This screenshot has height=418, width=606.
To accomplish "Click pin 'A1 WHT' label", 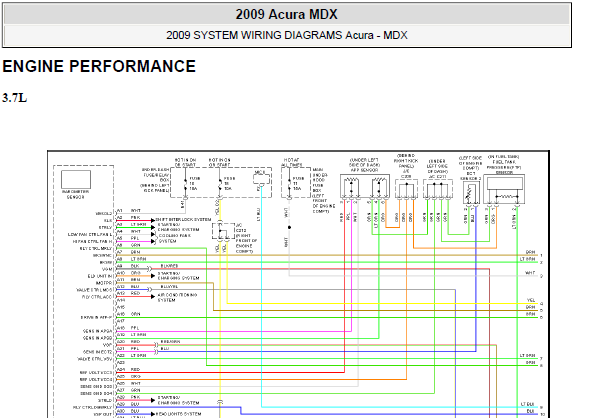I will tap(129, 211).
